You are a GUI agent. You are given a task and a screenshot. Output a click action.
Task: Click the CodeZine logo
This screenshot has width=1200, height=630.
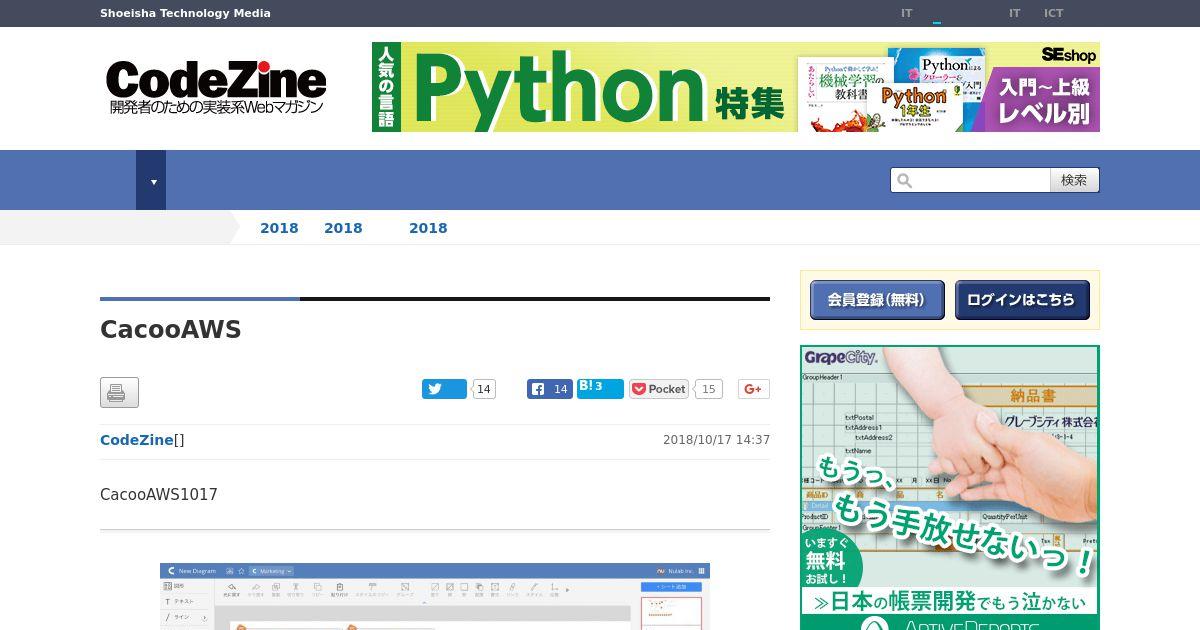216,87
